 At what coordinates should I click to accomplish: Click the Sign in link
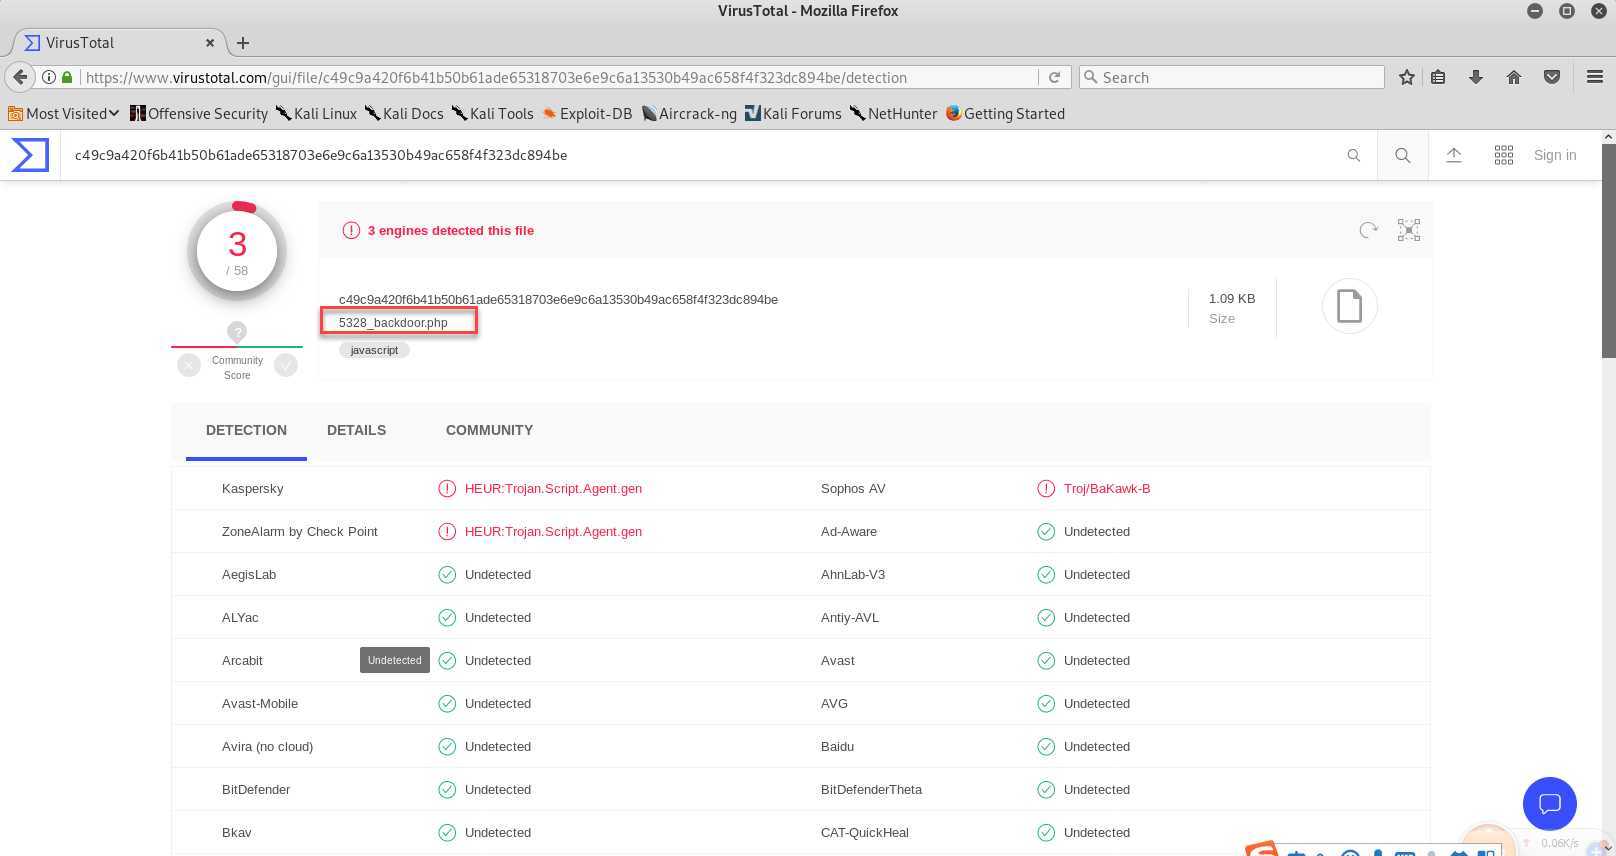point(1555,155)
